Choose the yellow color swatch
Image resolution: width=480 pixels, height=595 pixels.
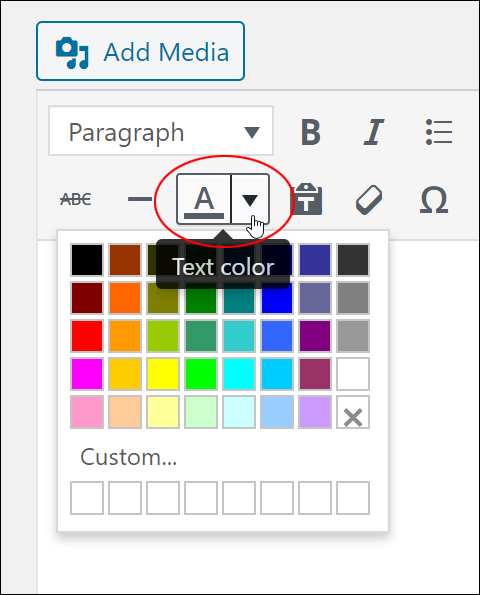click(163, 374)
